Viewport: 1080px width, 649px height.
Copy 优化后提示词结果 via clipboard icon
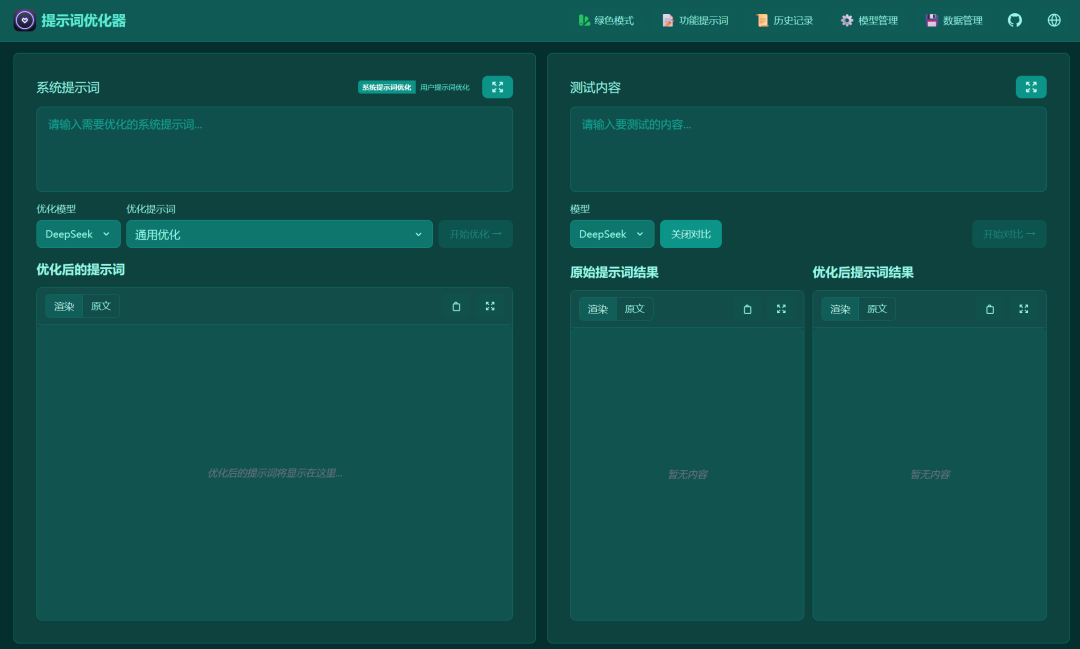(x=990, y=309)
